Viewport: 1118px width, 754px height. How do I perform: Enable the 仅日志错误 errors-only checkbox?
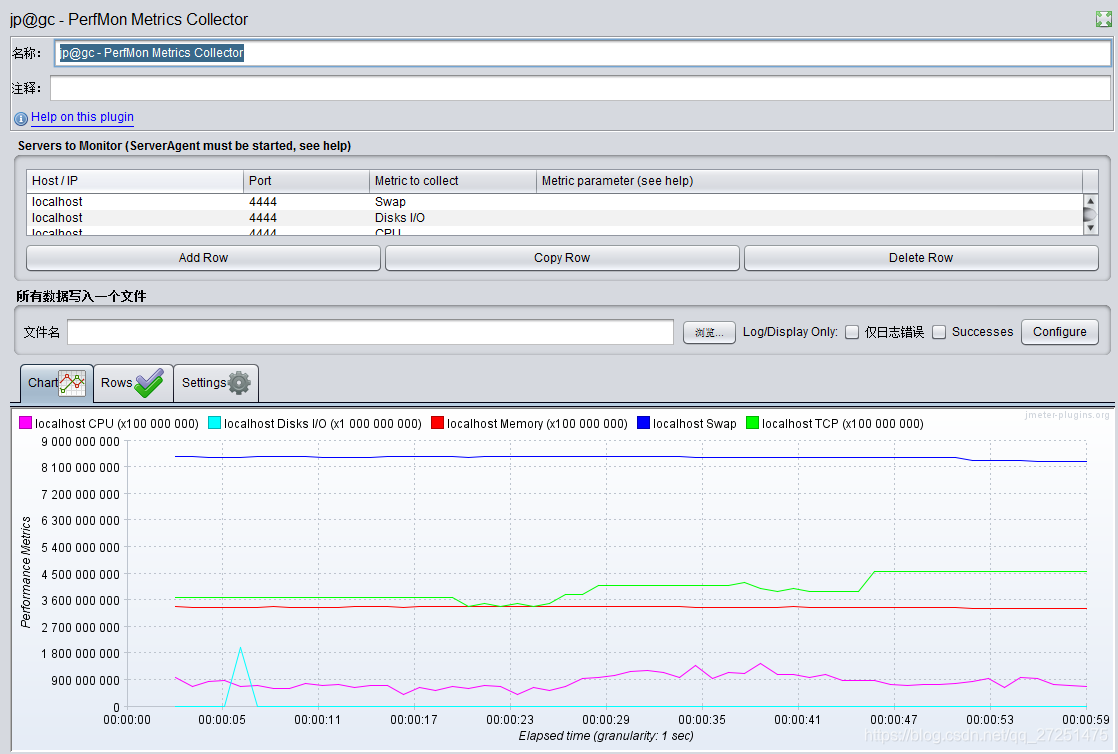(x=852, y=332)
